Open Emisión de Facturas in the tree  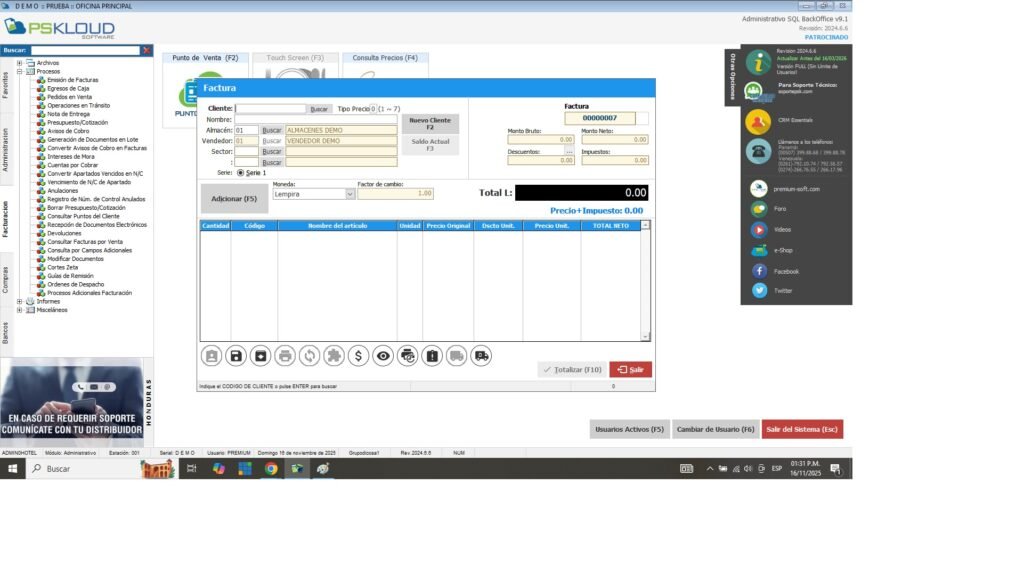tap(71, 80)
